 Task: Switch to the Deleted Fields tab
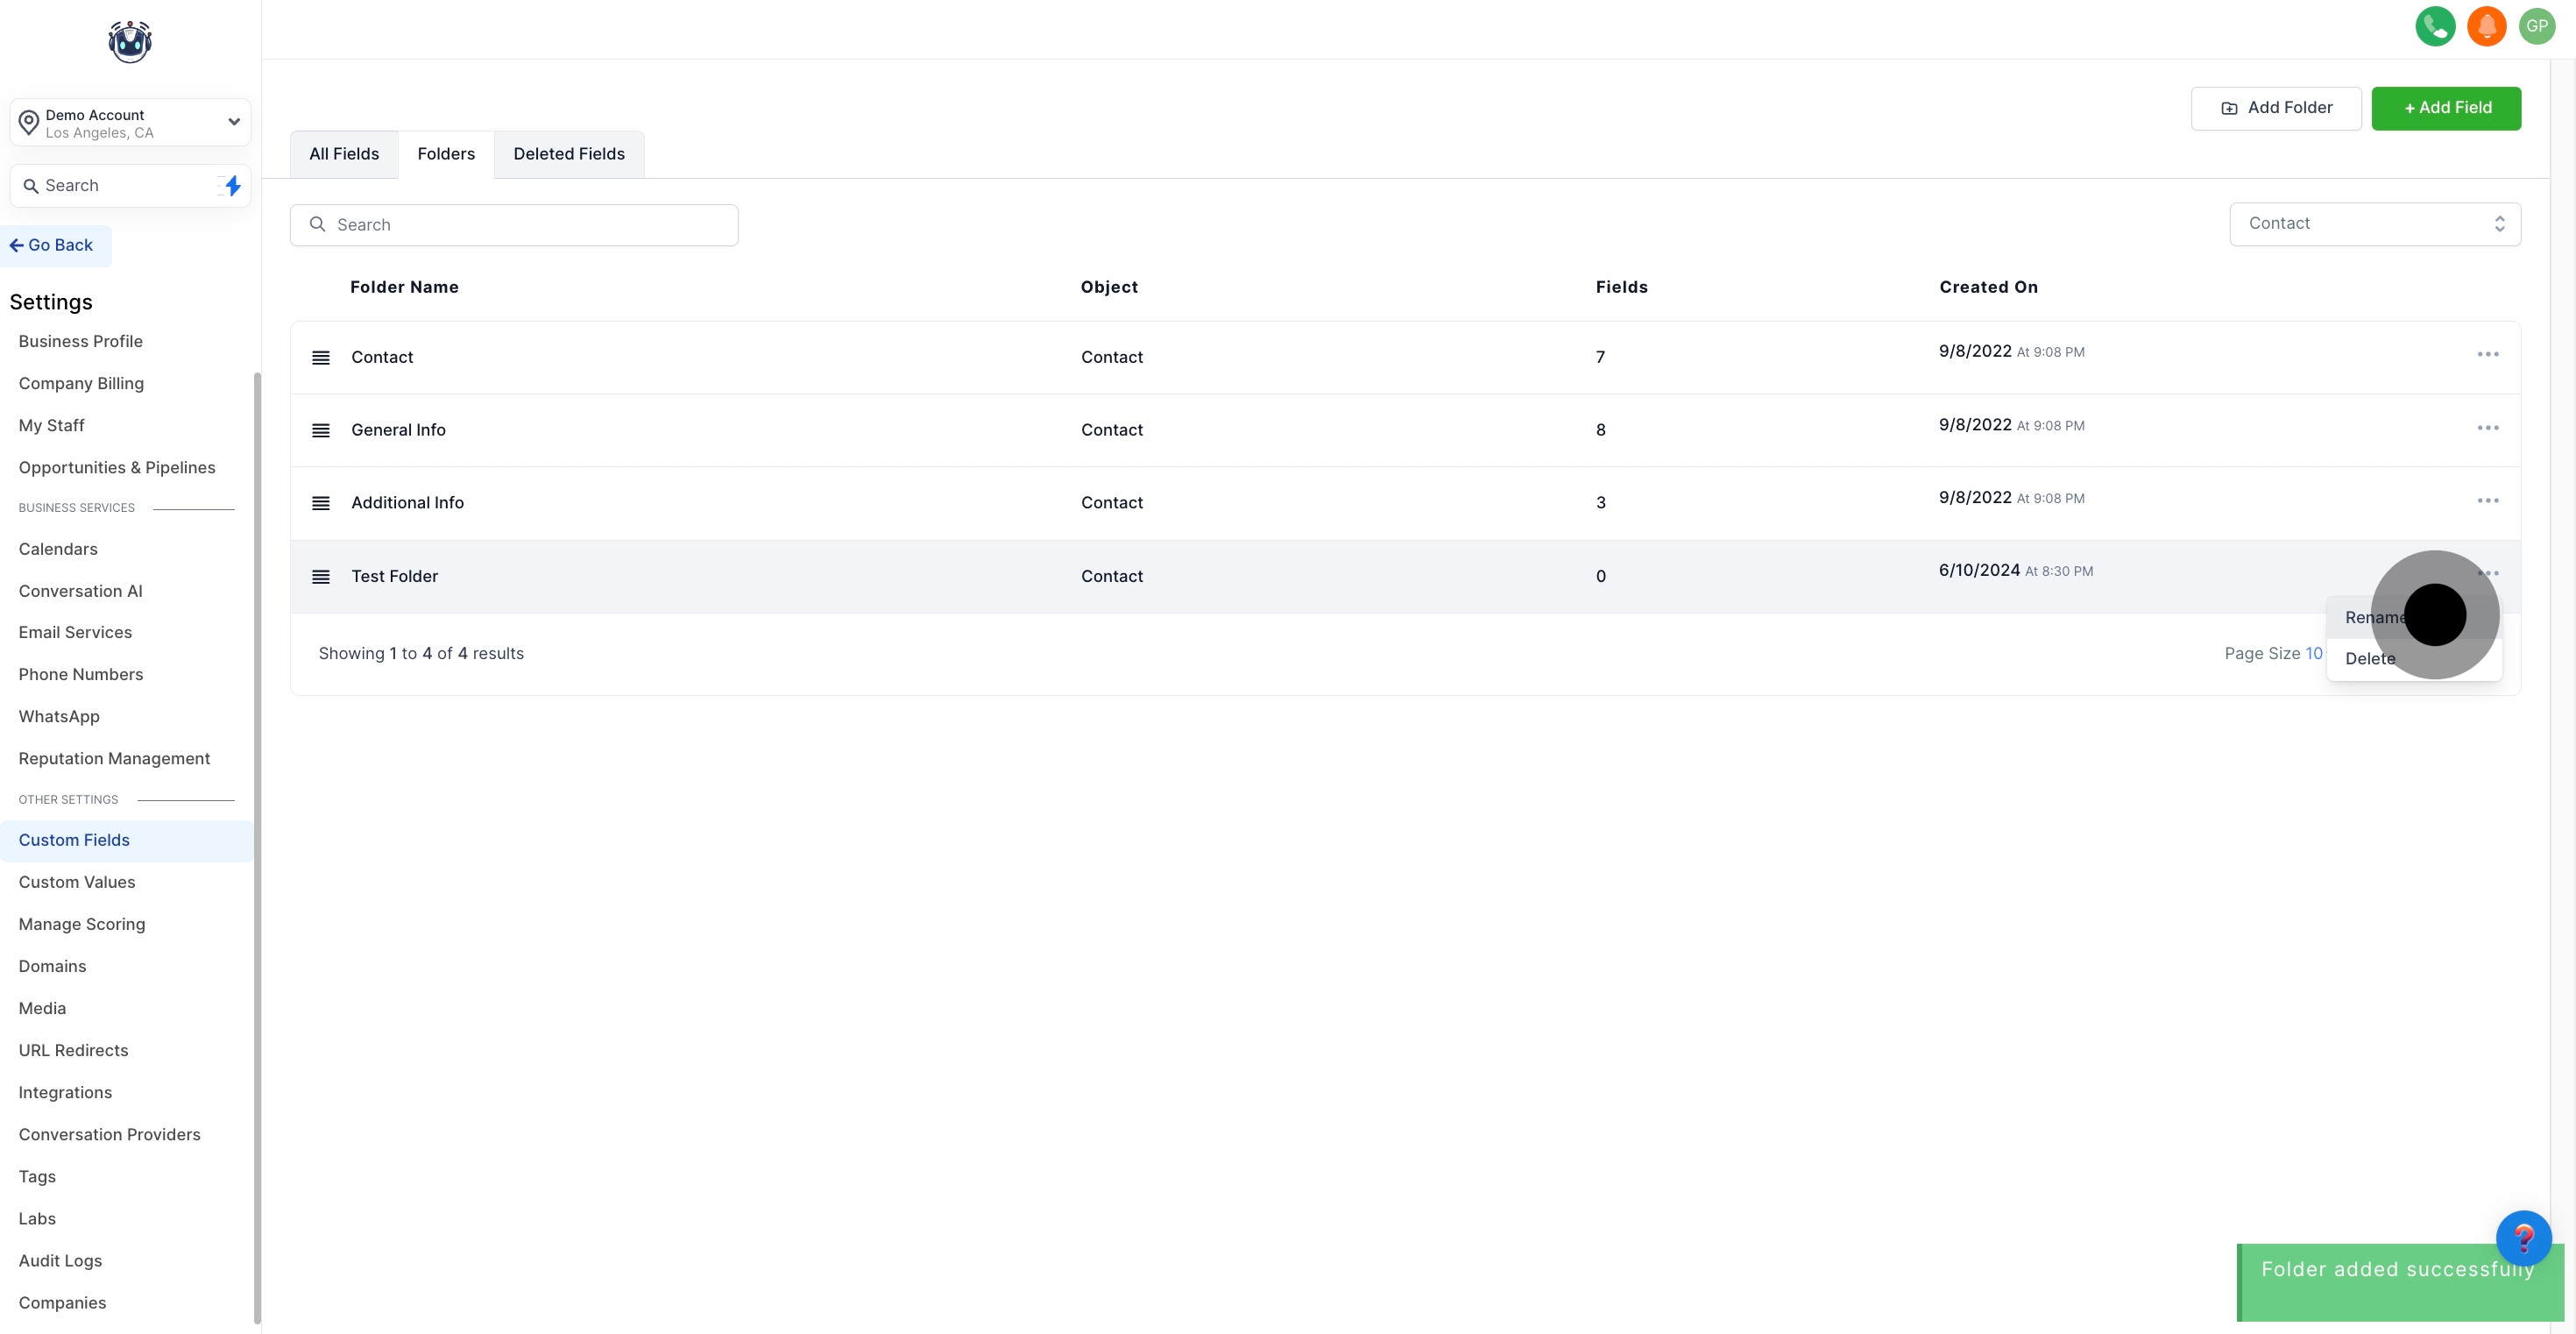tap(568, 154)
